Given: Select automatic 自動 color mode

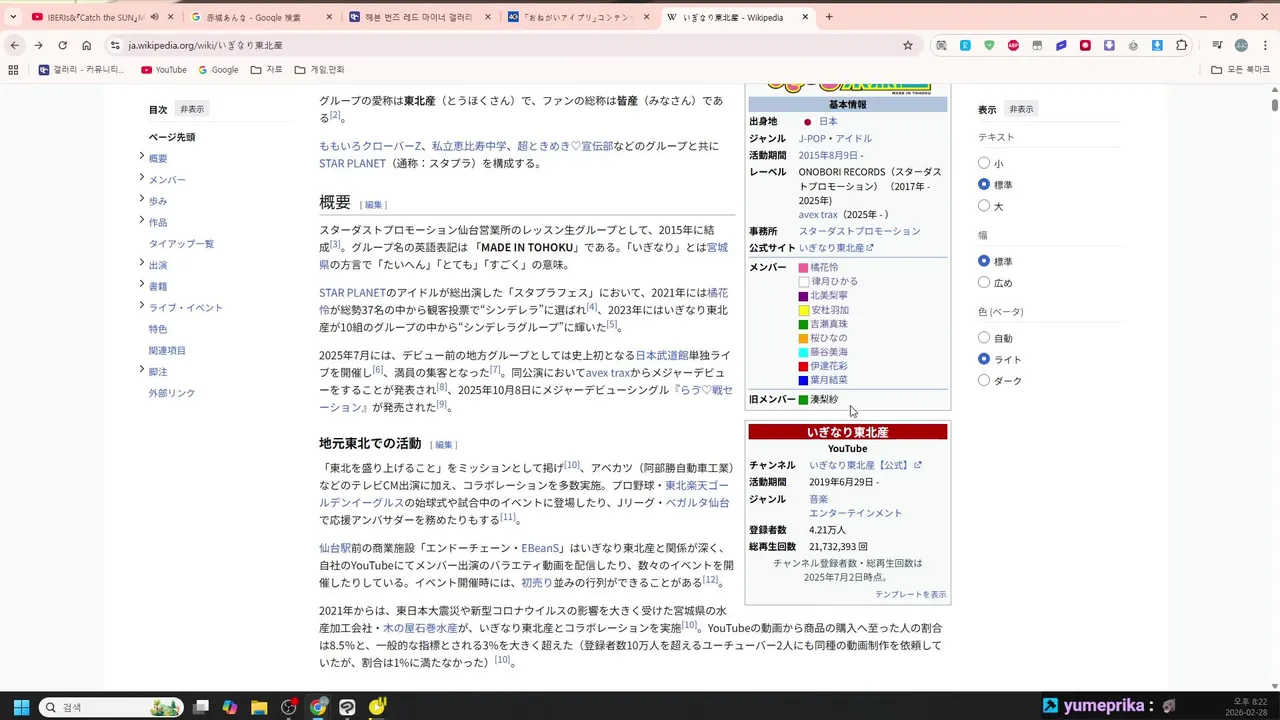Looking at the screenshot, I should coord(984,338).
